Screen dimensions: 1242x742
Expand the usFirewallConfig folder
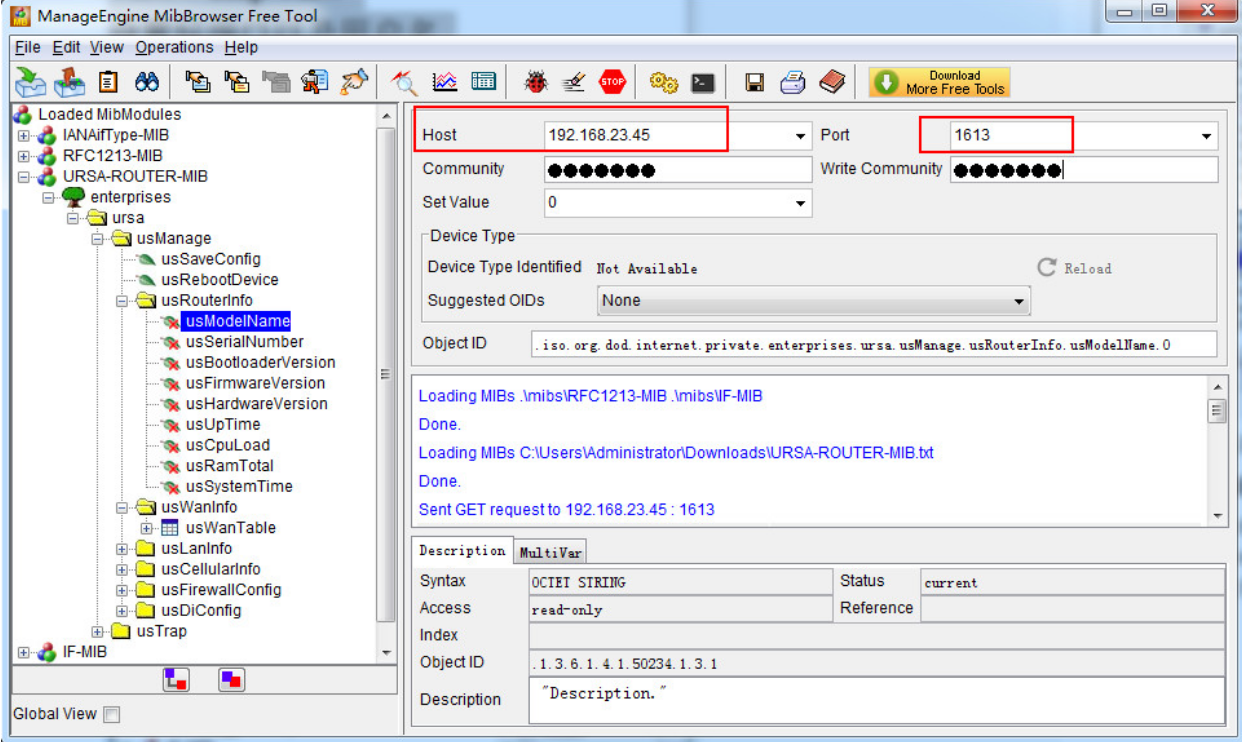pos(122,590)
